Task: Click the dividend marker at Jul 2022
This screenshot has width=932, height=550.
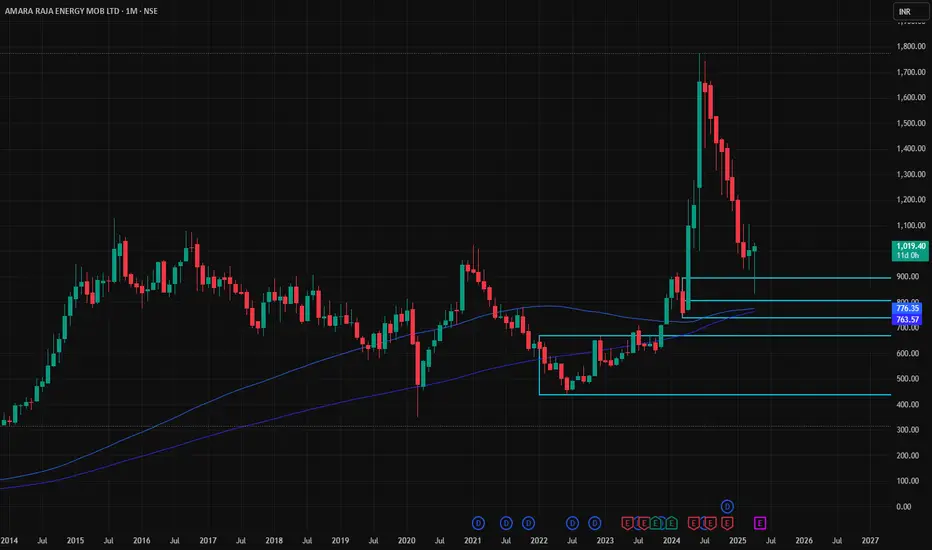Action: (572, 523)
